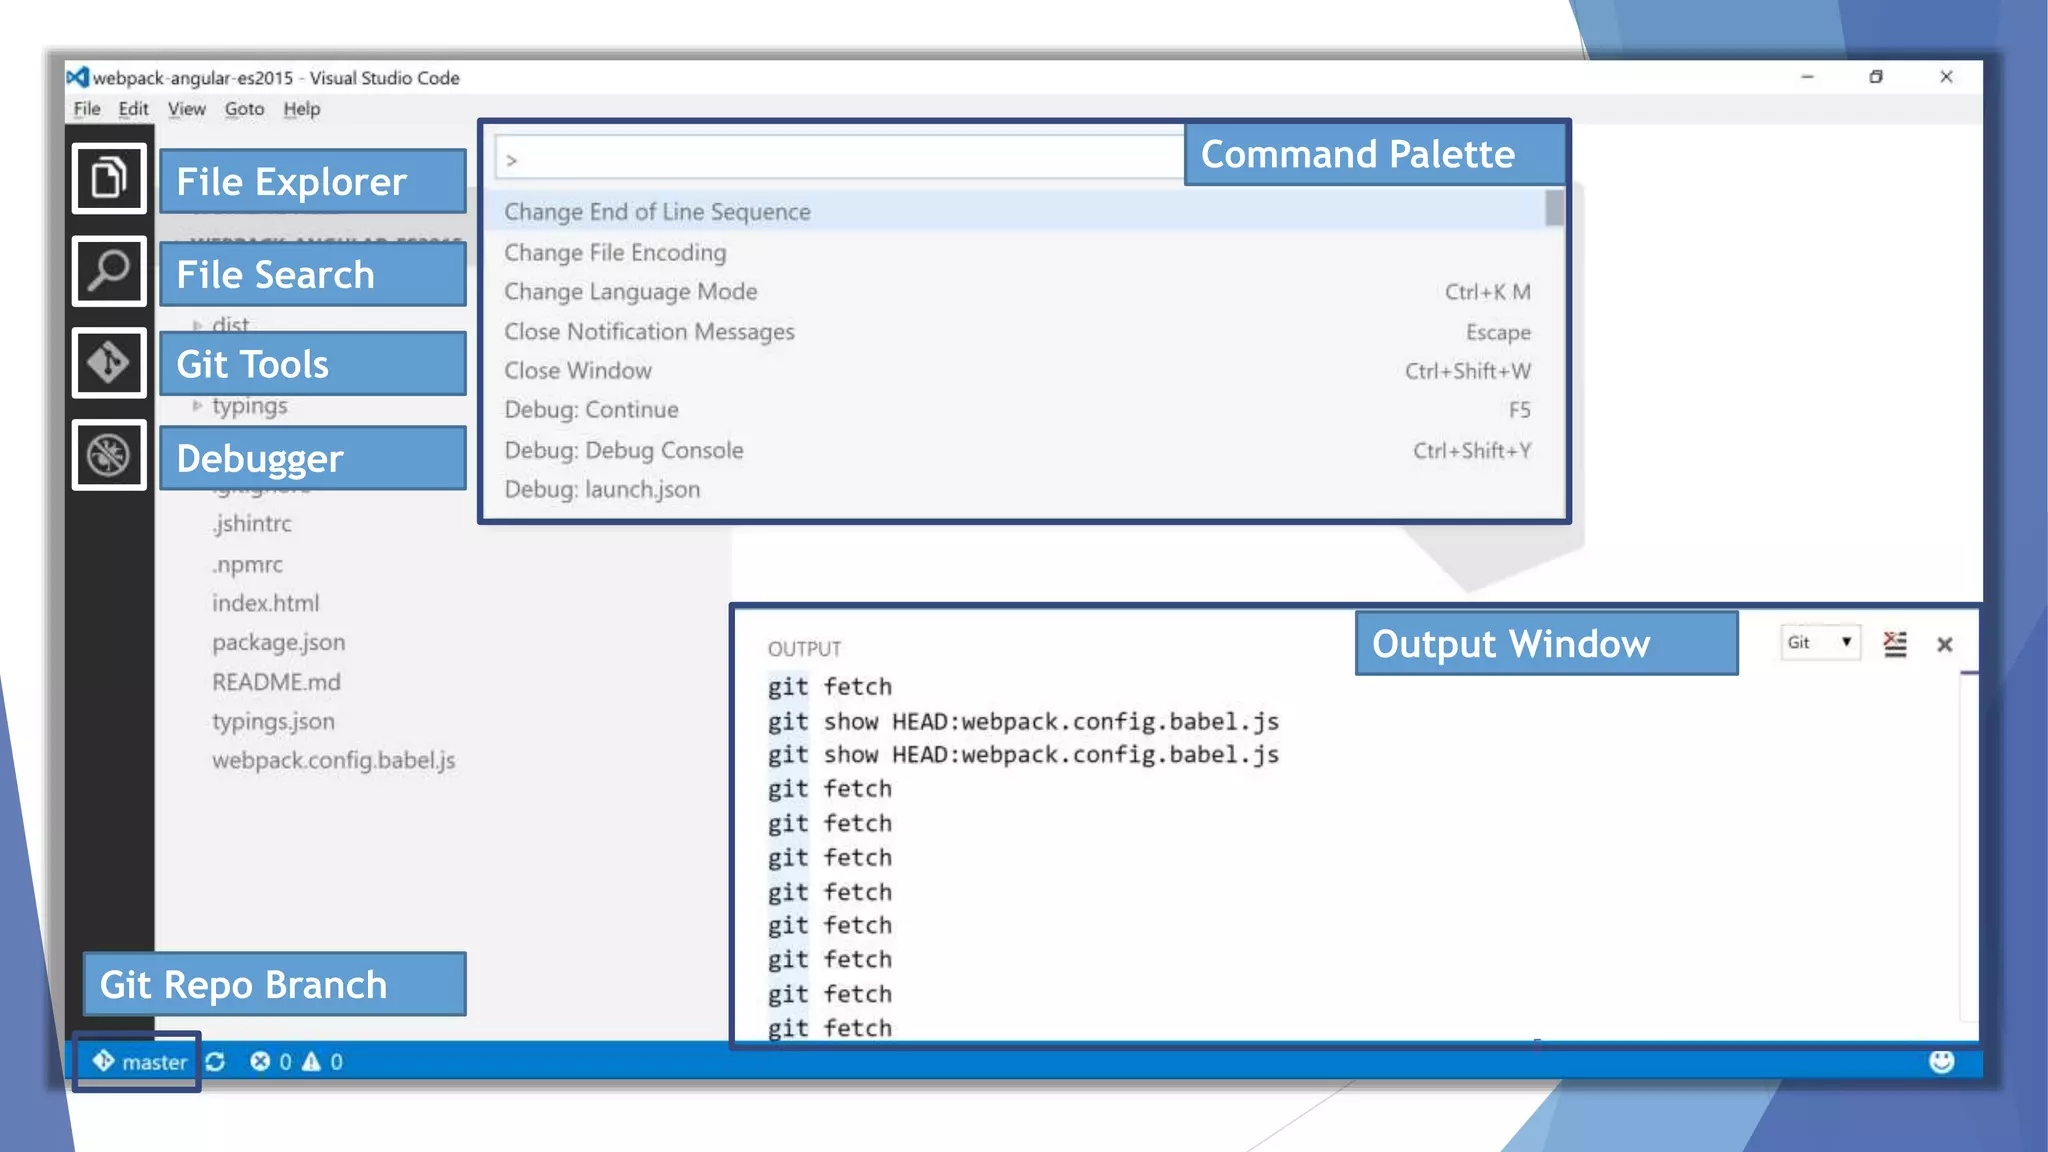Click the sync changes icon in status bar
This screenshot has height=1152, width=2048.
click(215, 1062)
